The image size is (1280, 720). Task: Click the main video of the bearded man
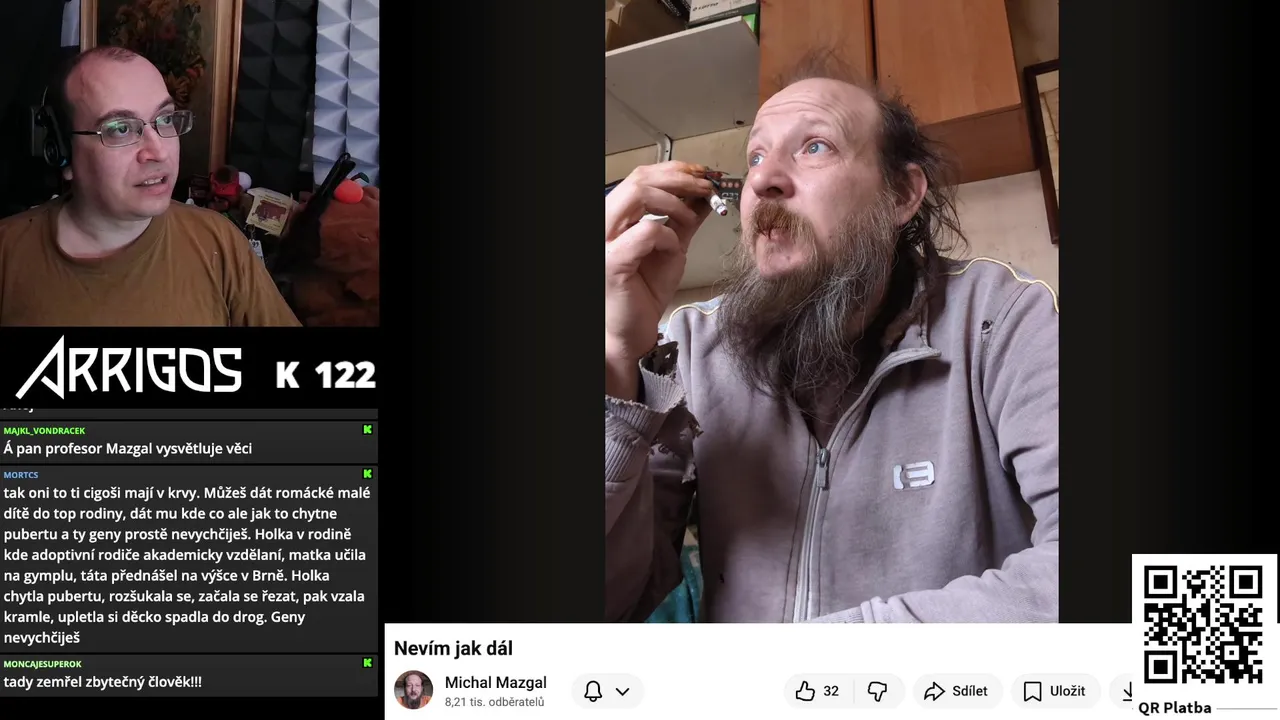coord(831,311)
